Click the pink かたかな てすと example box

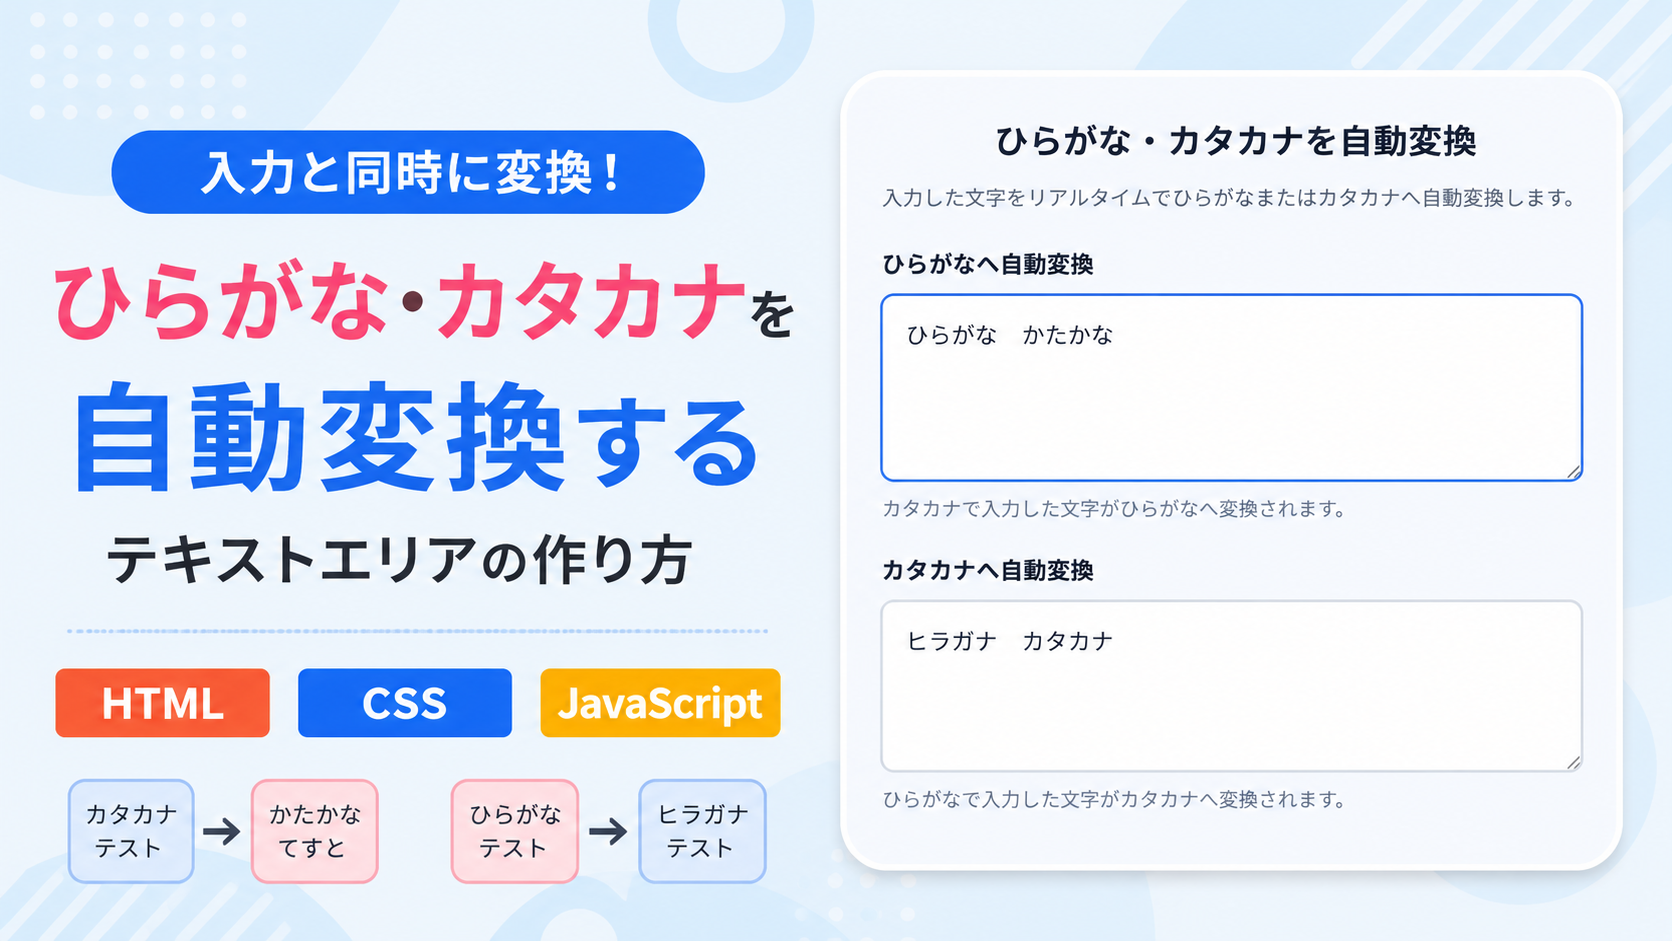tap(314, 831)
